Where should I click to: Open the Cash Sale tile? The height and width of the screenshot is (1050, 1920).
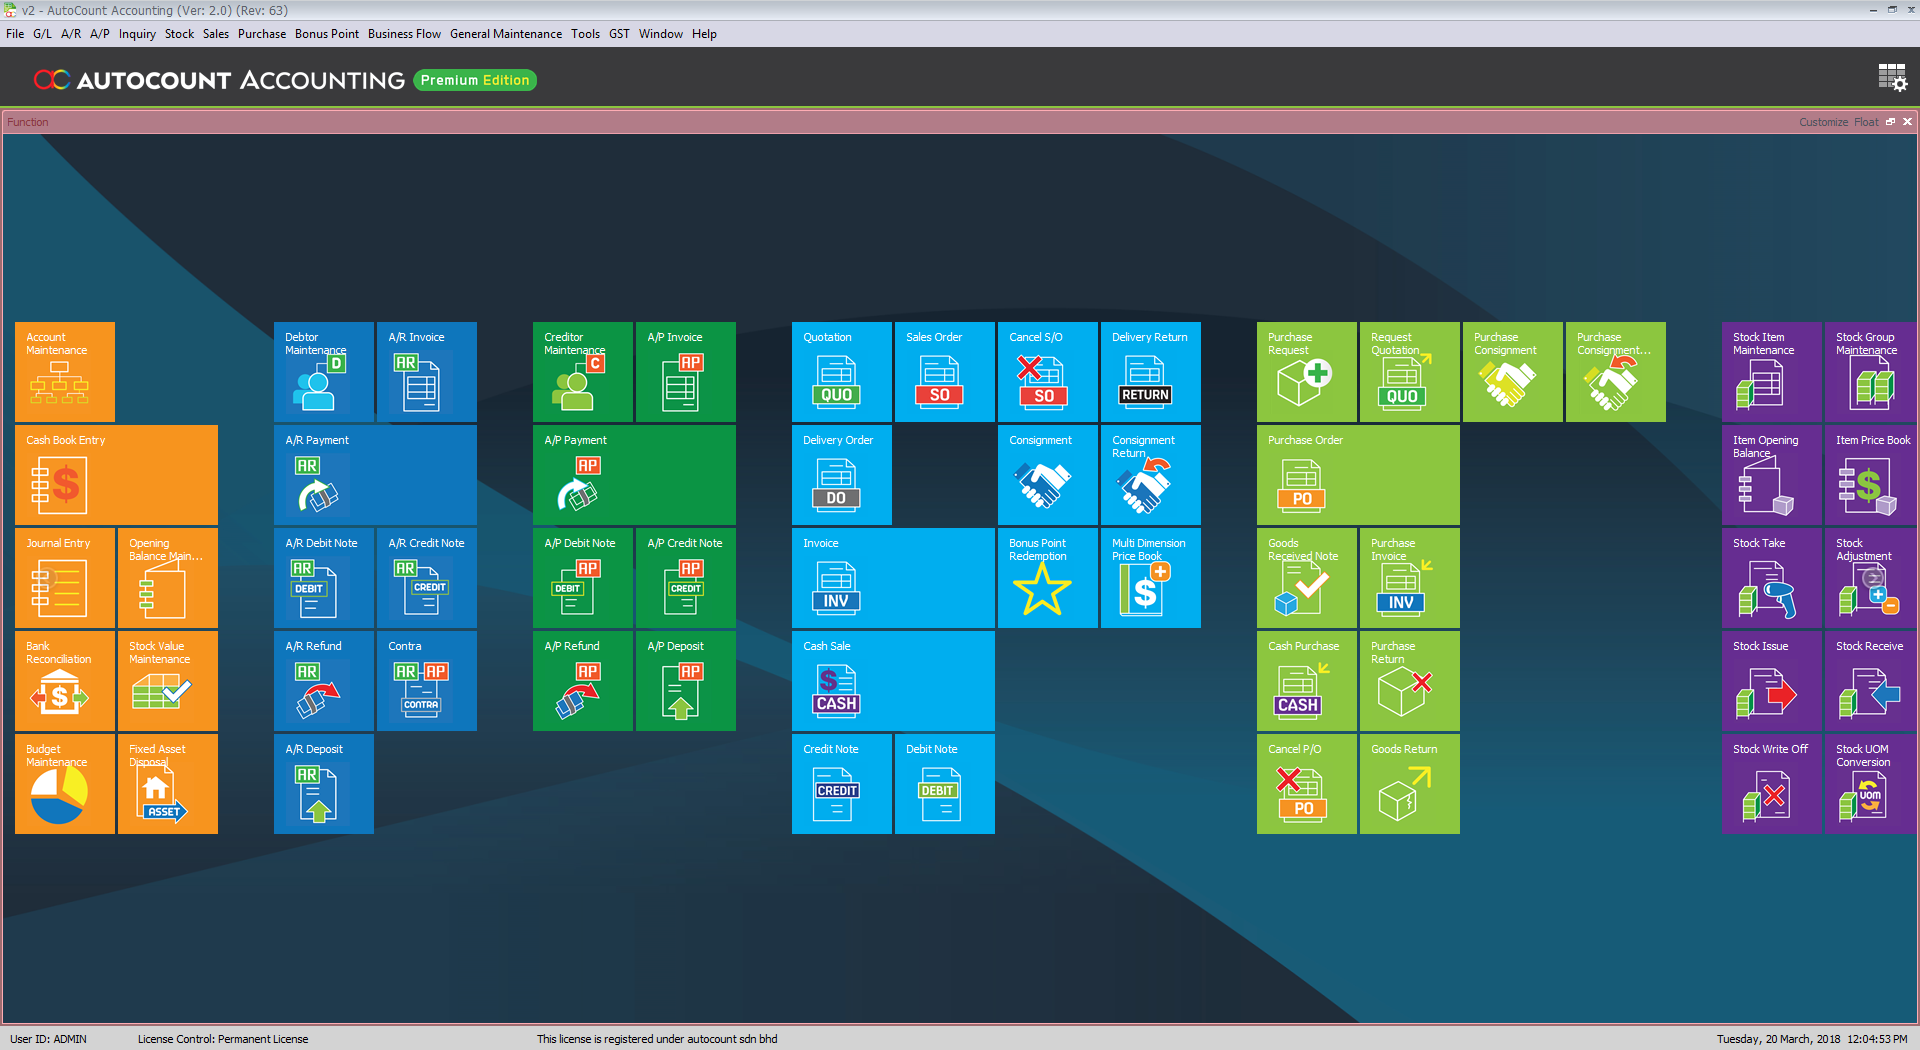pos(892,681)
